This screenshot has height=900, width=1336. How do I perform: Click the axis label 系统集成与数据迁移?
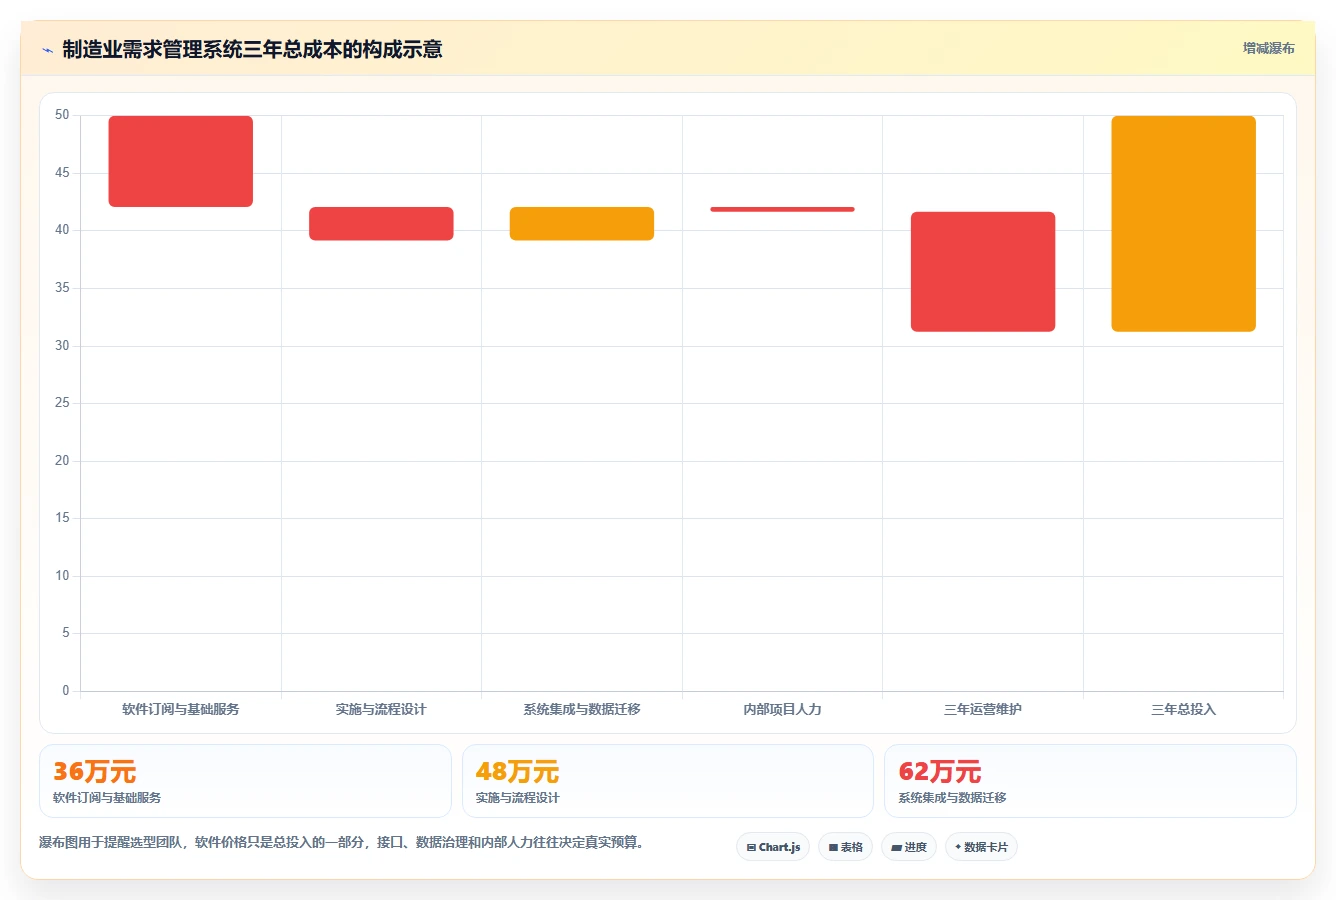(x=582, y=709)
